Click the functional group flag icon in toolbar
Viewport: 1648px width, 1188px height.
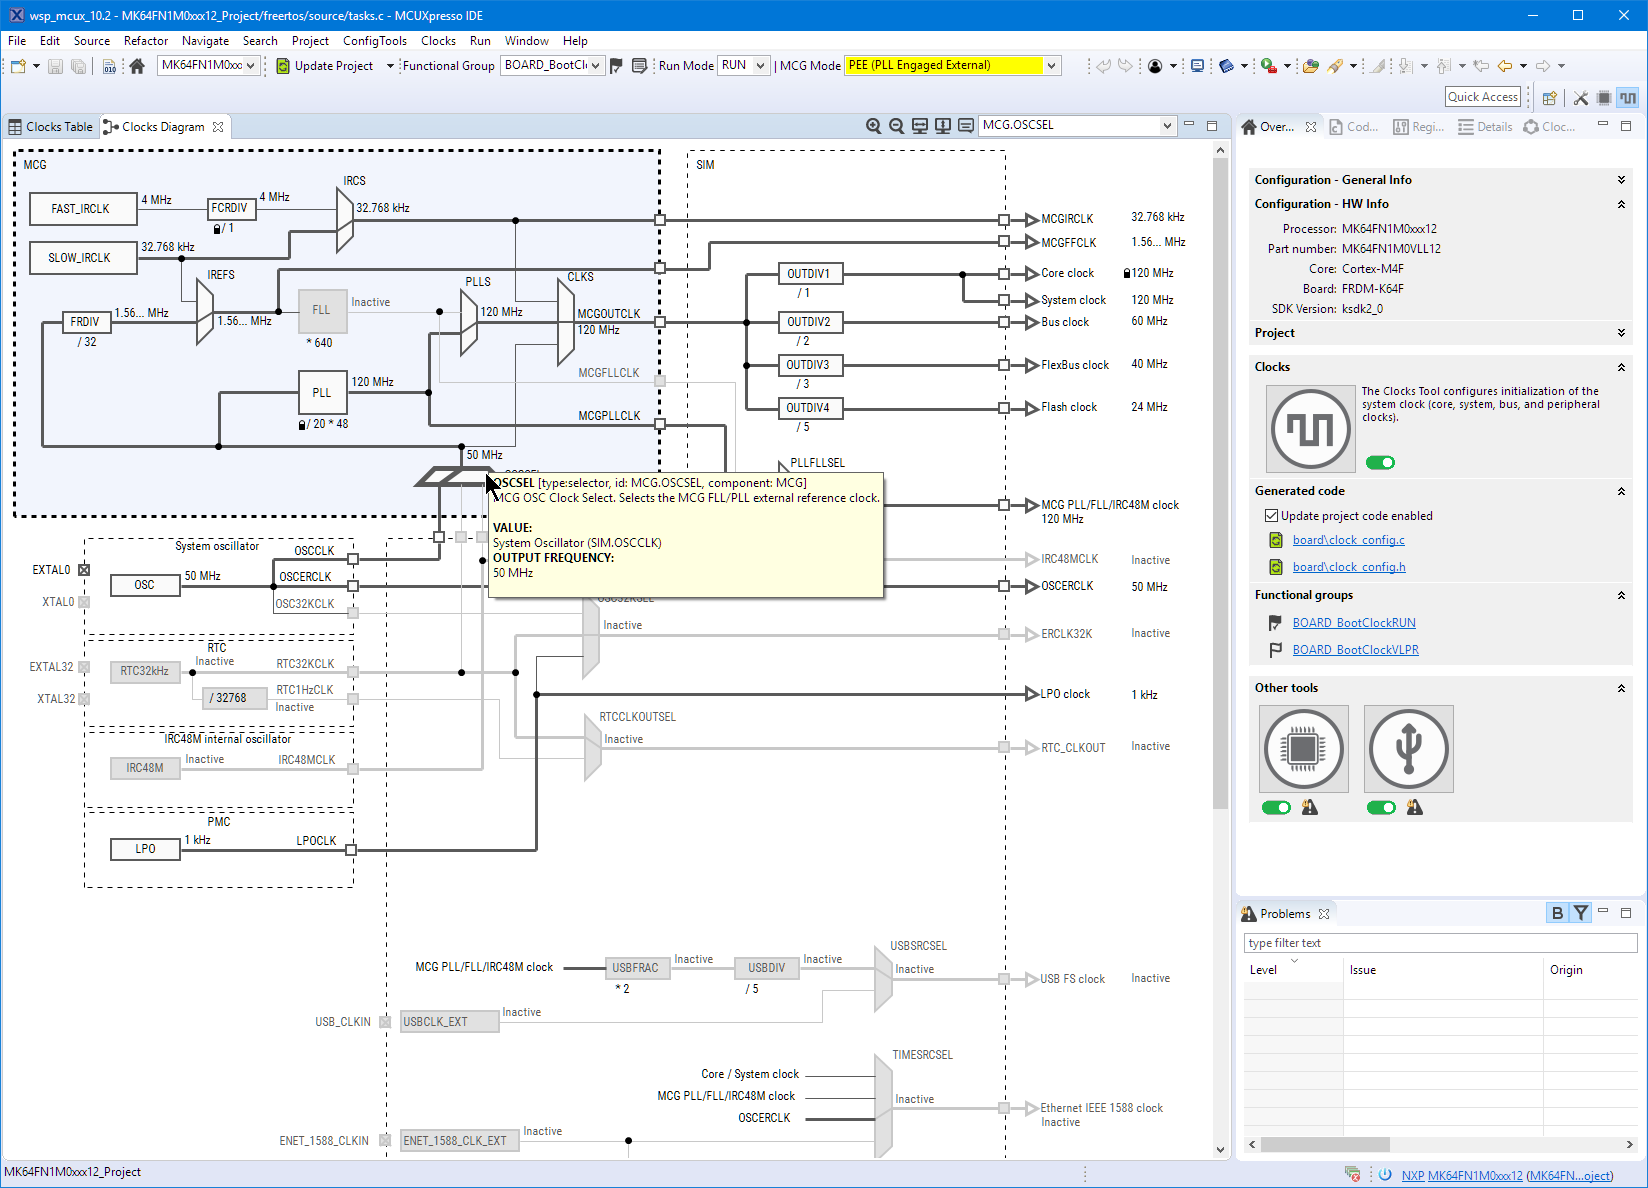click(x=617, y=66)
